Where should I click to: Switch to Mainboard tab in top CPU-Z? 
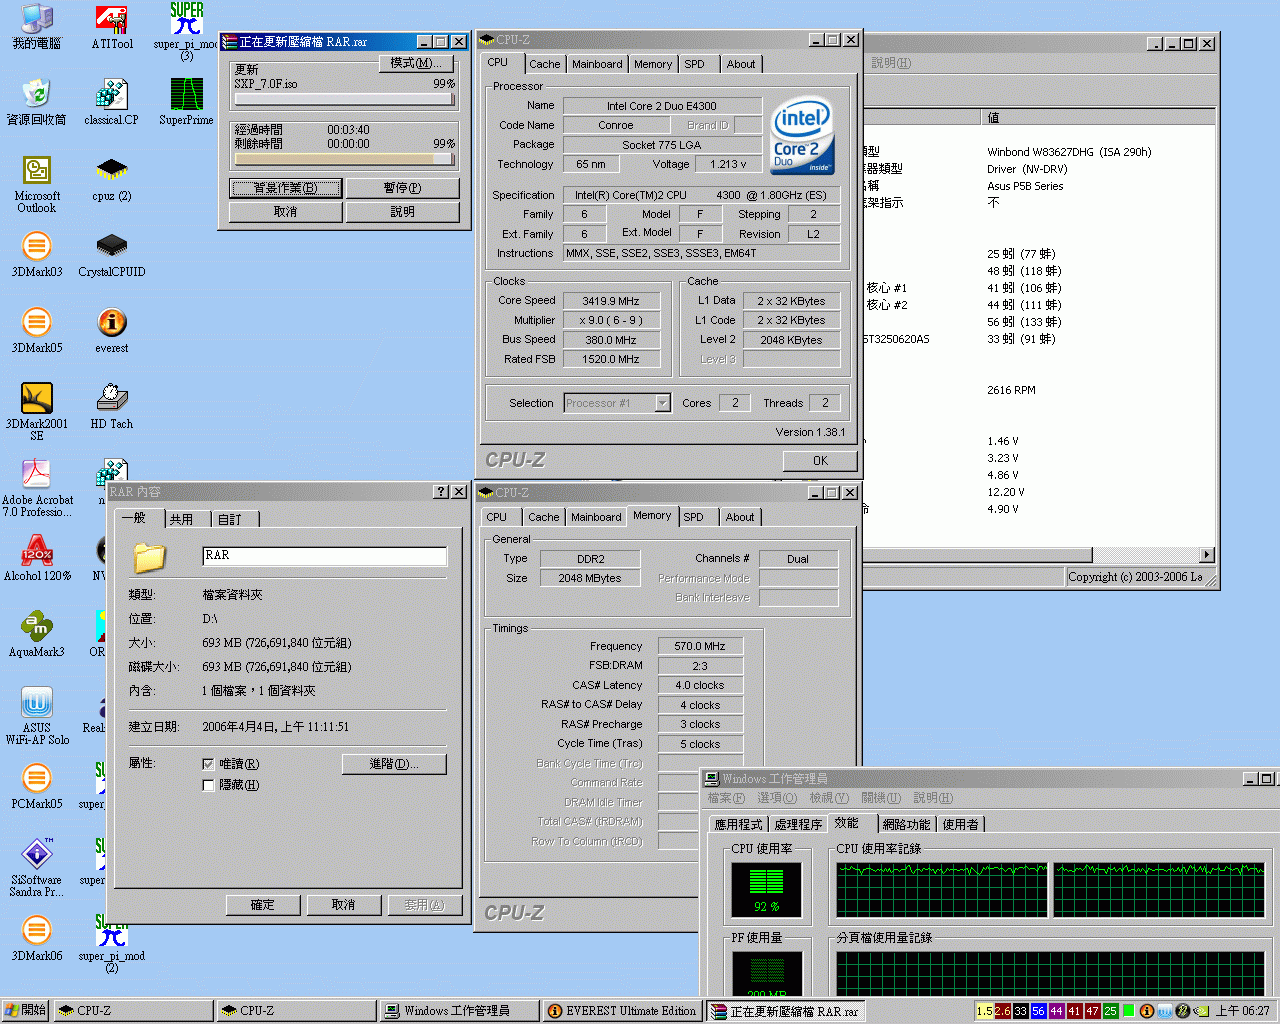pos(597,64)
